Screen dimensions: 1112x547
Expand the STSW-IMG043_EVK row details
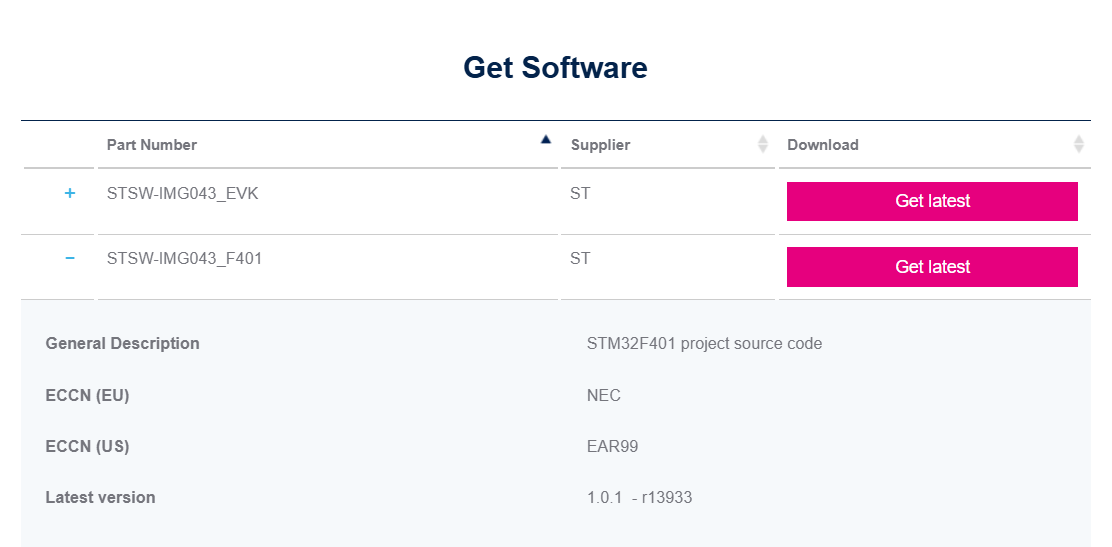tap(70, 193)
